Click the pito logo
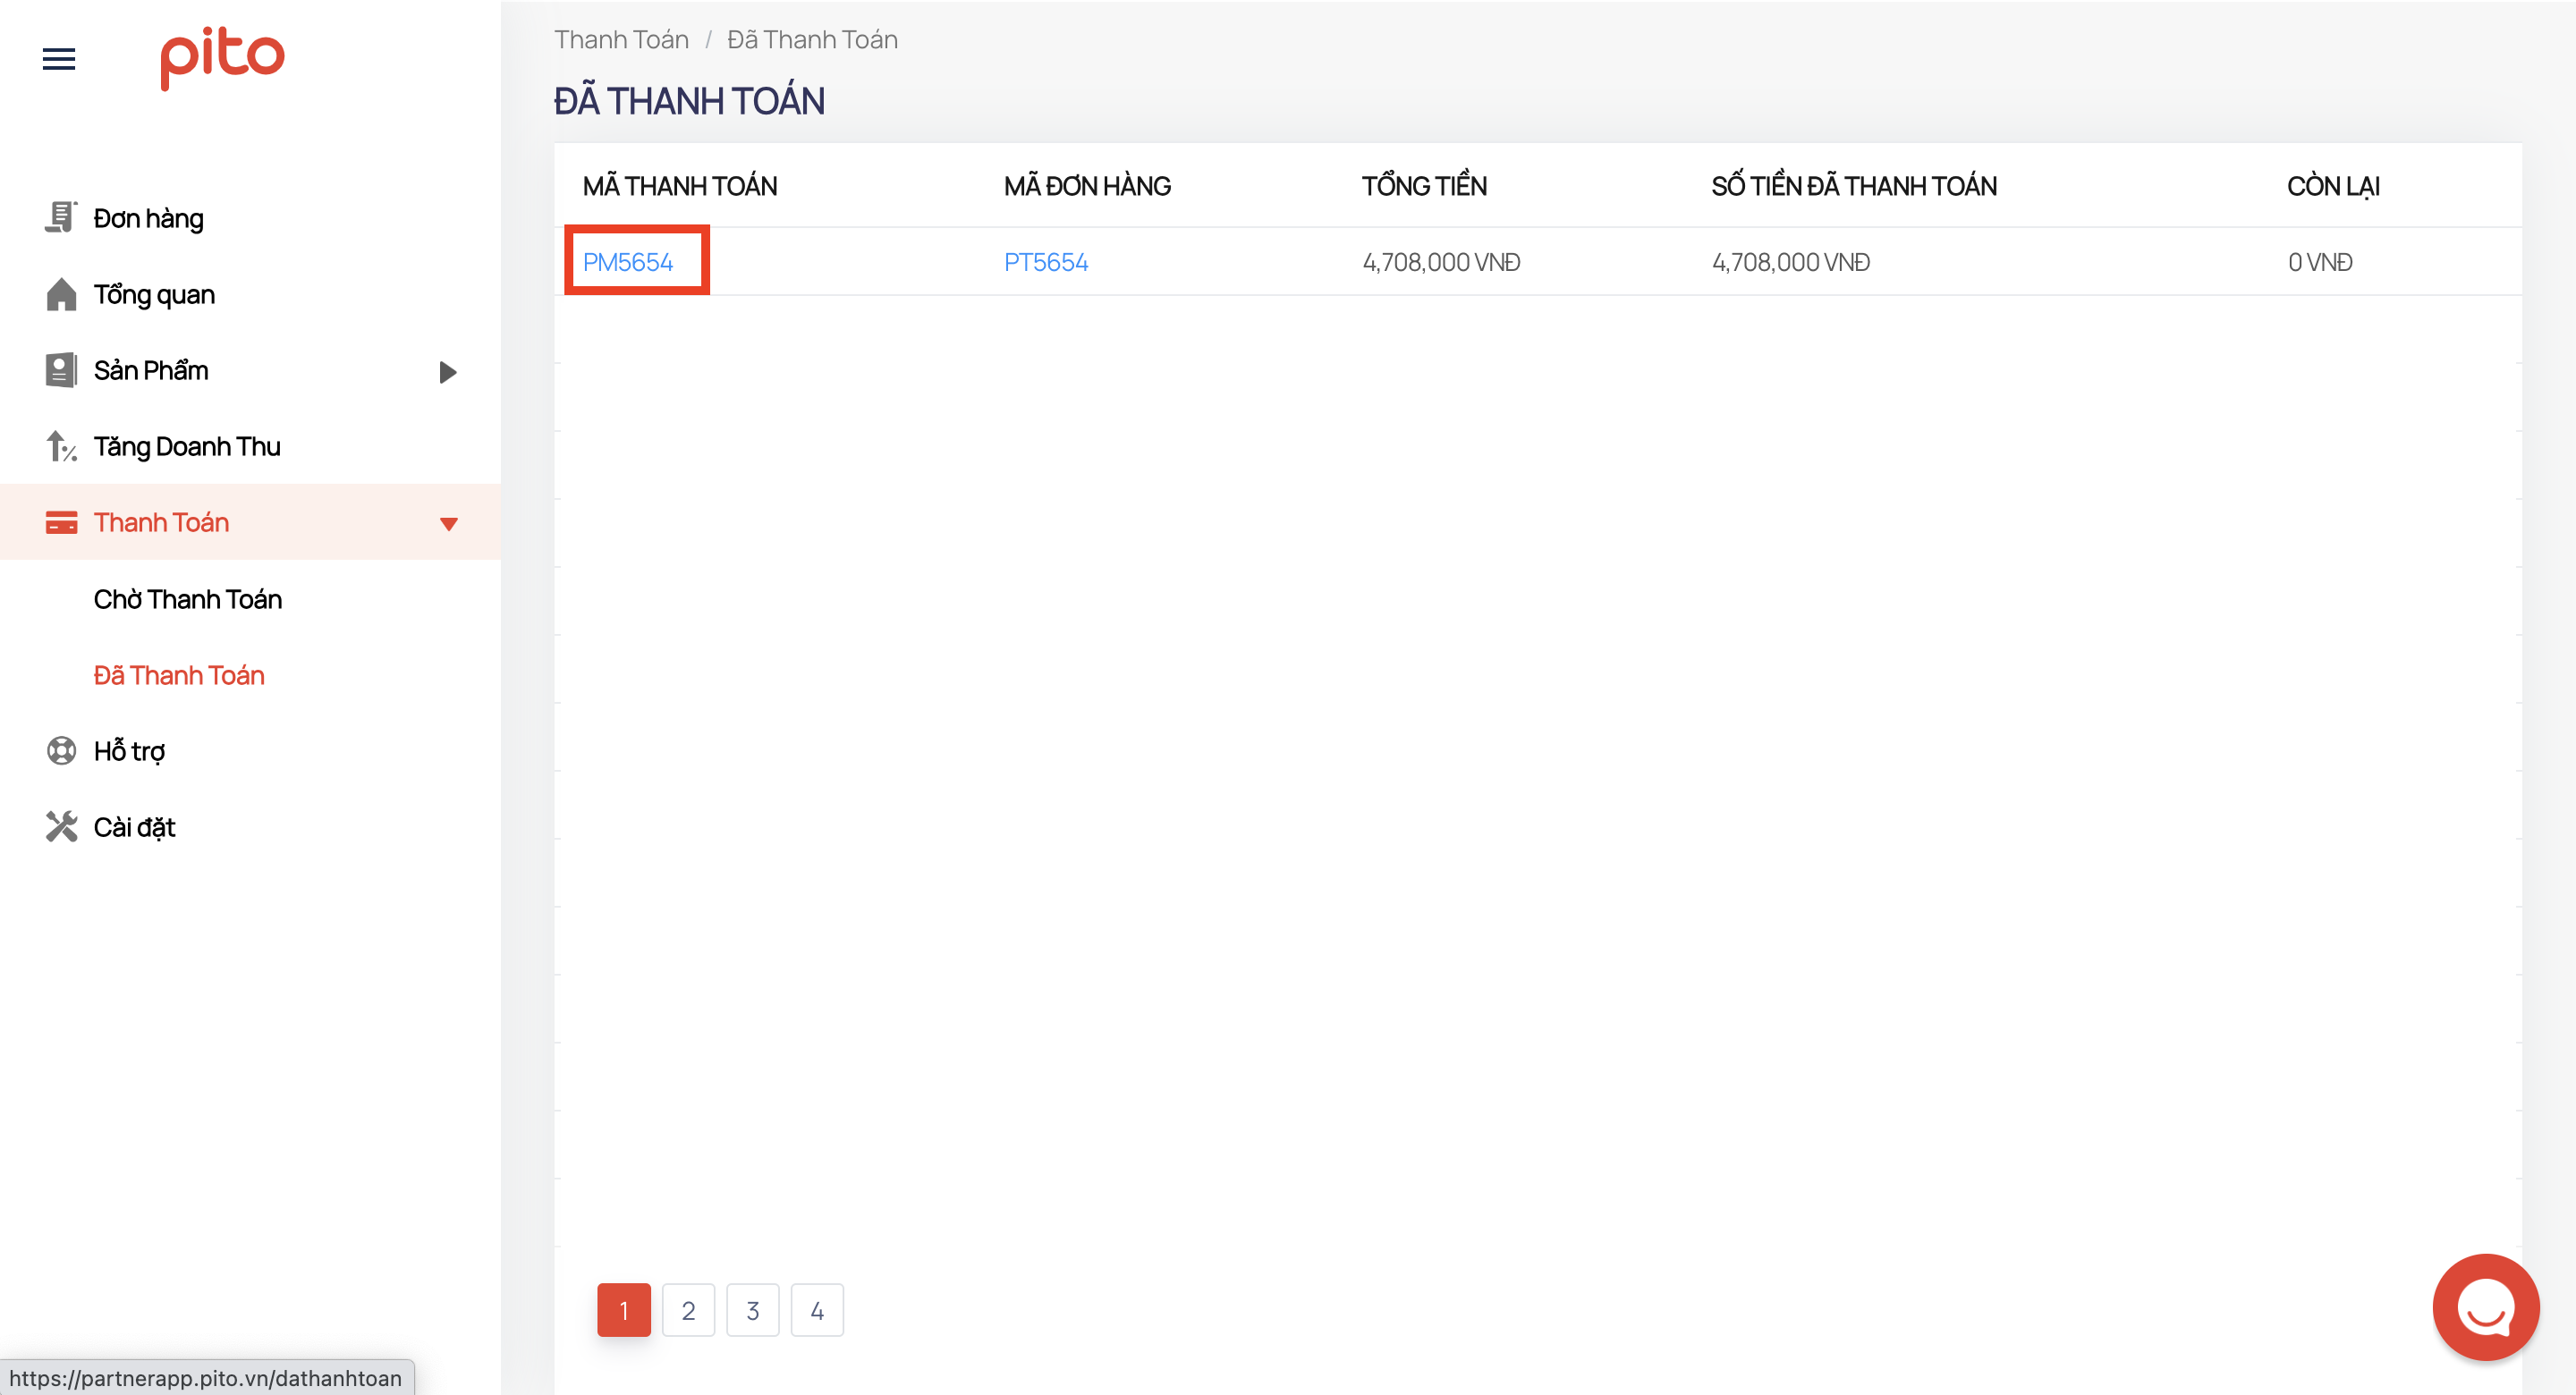The height and width of the screenshot is (1395, 2576). 222,58
